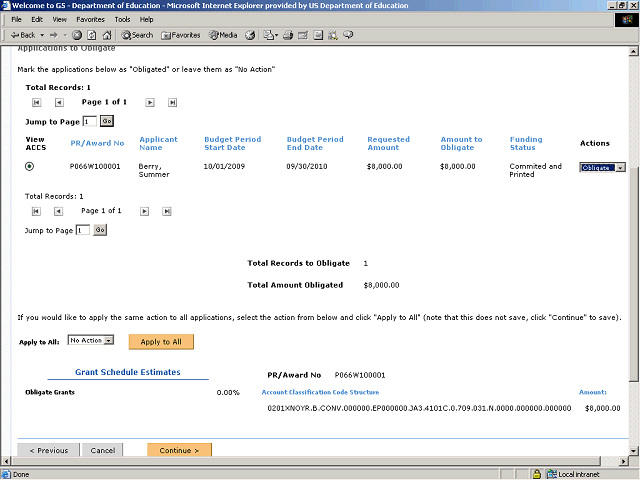Open the View menu
The image size is (640, 480).
(x=59, y=19)
